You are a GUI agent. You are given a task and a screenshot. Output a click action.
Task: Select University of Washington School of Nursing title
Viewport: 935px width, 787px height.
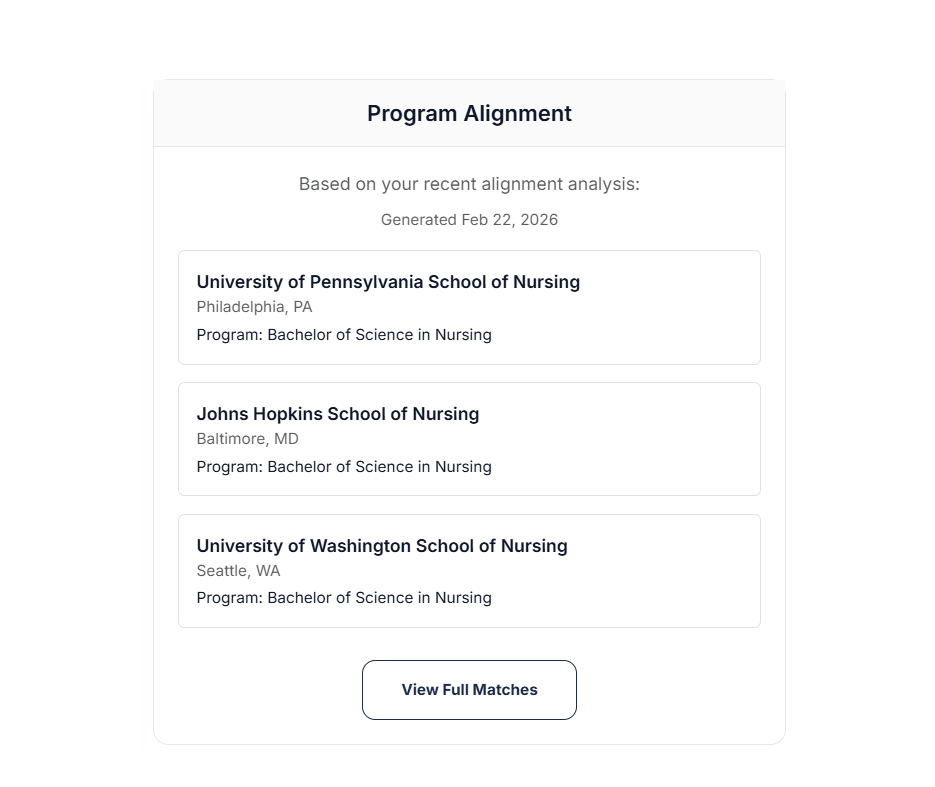(382, 546)
